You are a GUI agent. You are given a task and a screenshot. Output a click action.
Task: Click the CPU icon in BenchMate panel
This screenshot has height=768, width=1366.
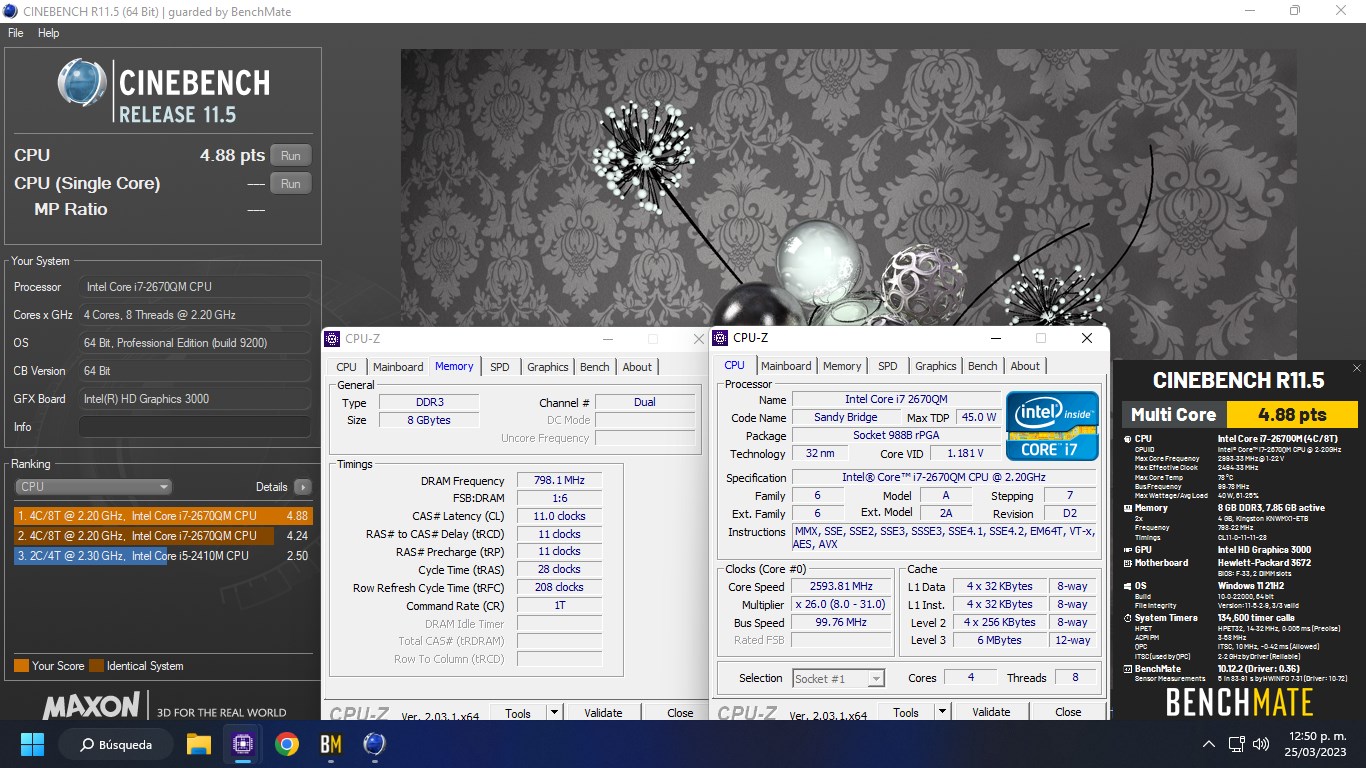click(x=1126, y=439)
